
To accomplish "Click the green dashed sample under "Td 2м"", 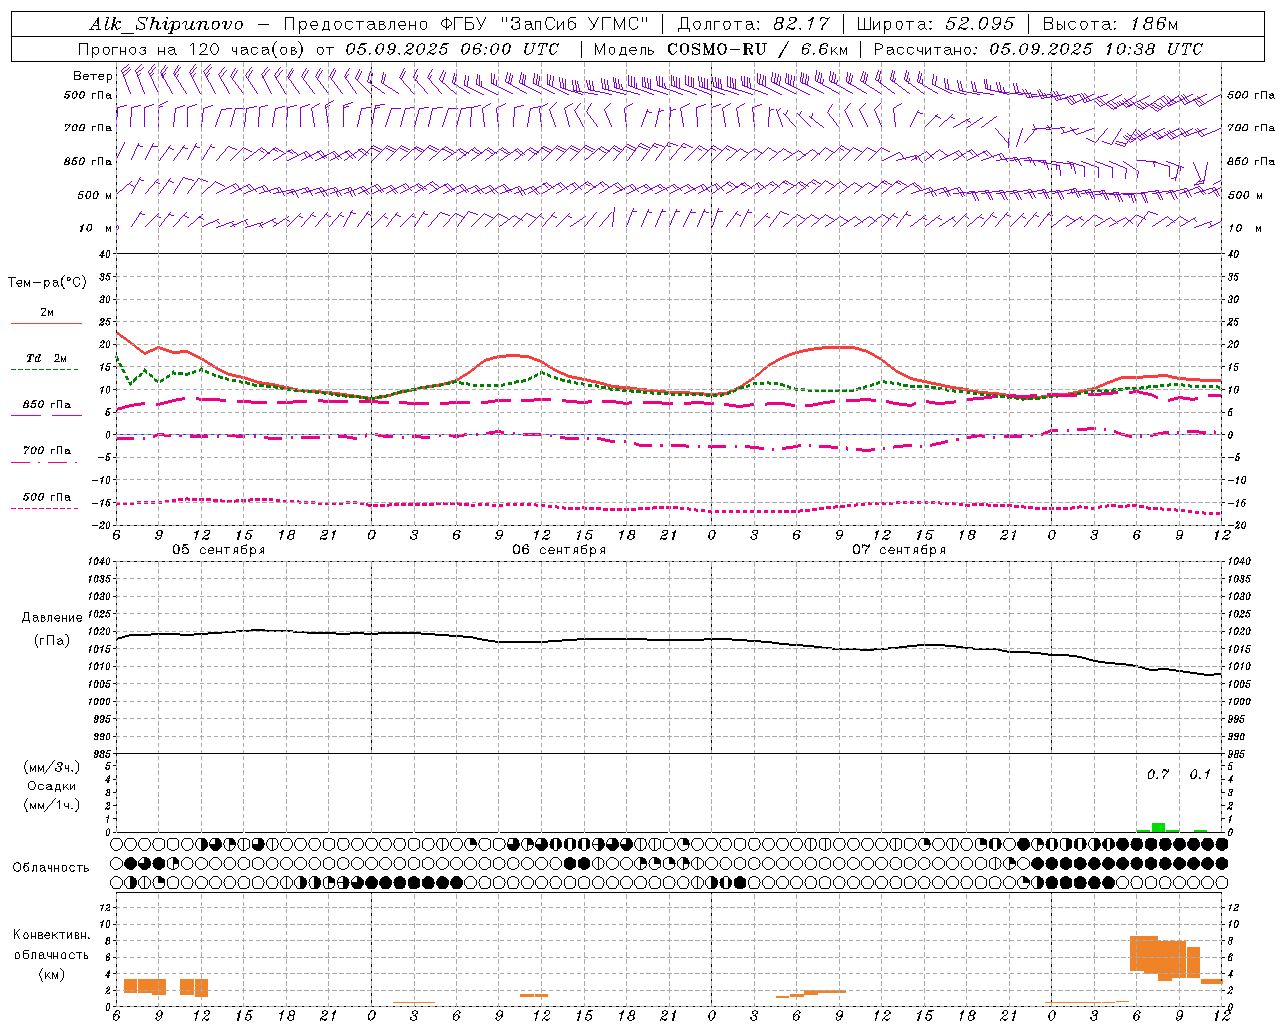I will (x=46, y=370).
